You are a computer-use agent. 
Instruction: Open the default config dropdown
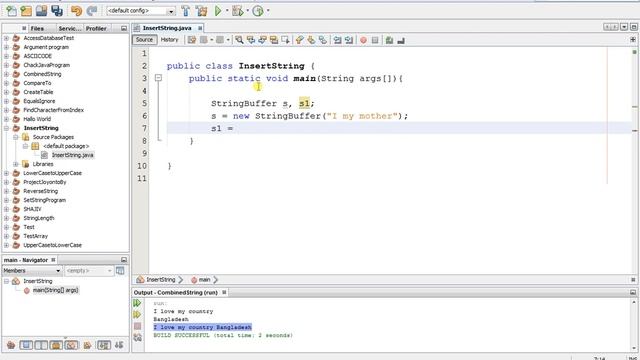point(141,11)
